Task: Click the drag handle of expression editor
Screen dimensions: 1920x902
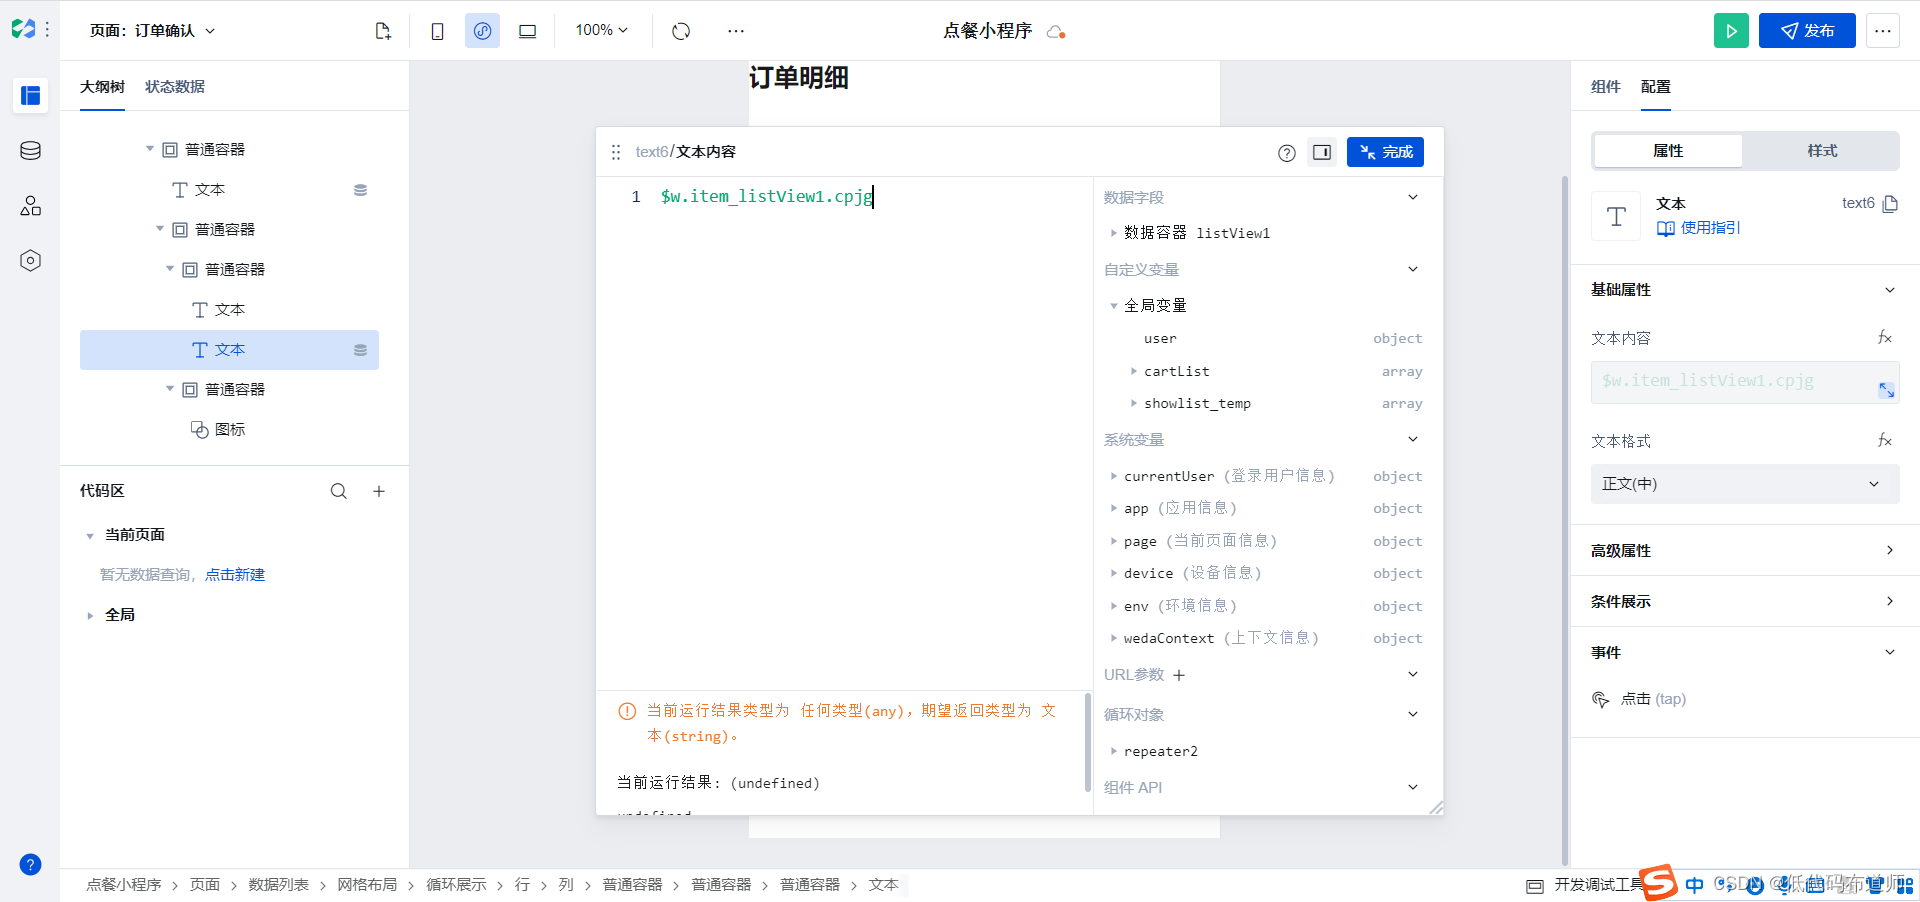Action: click(616, 152)
